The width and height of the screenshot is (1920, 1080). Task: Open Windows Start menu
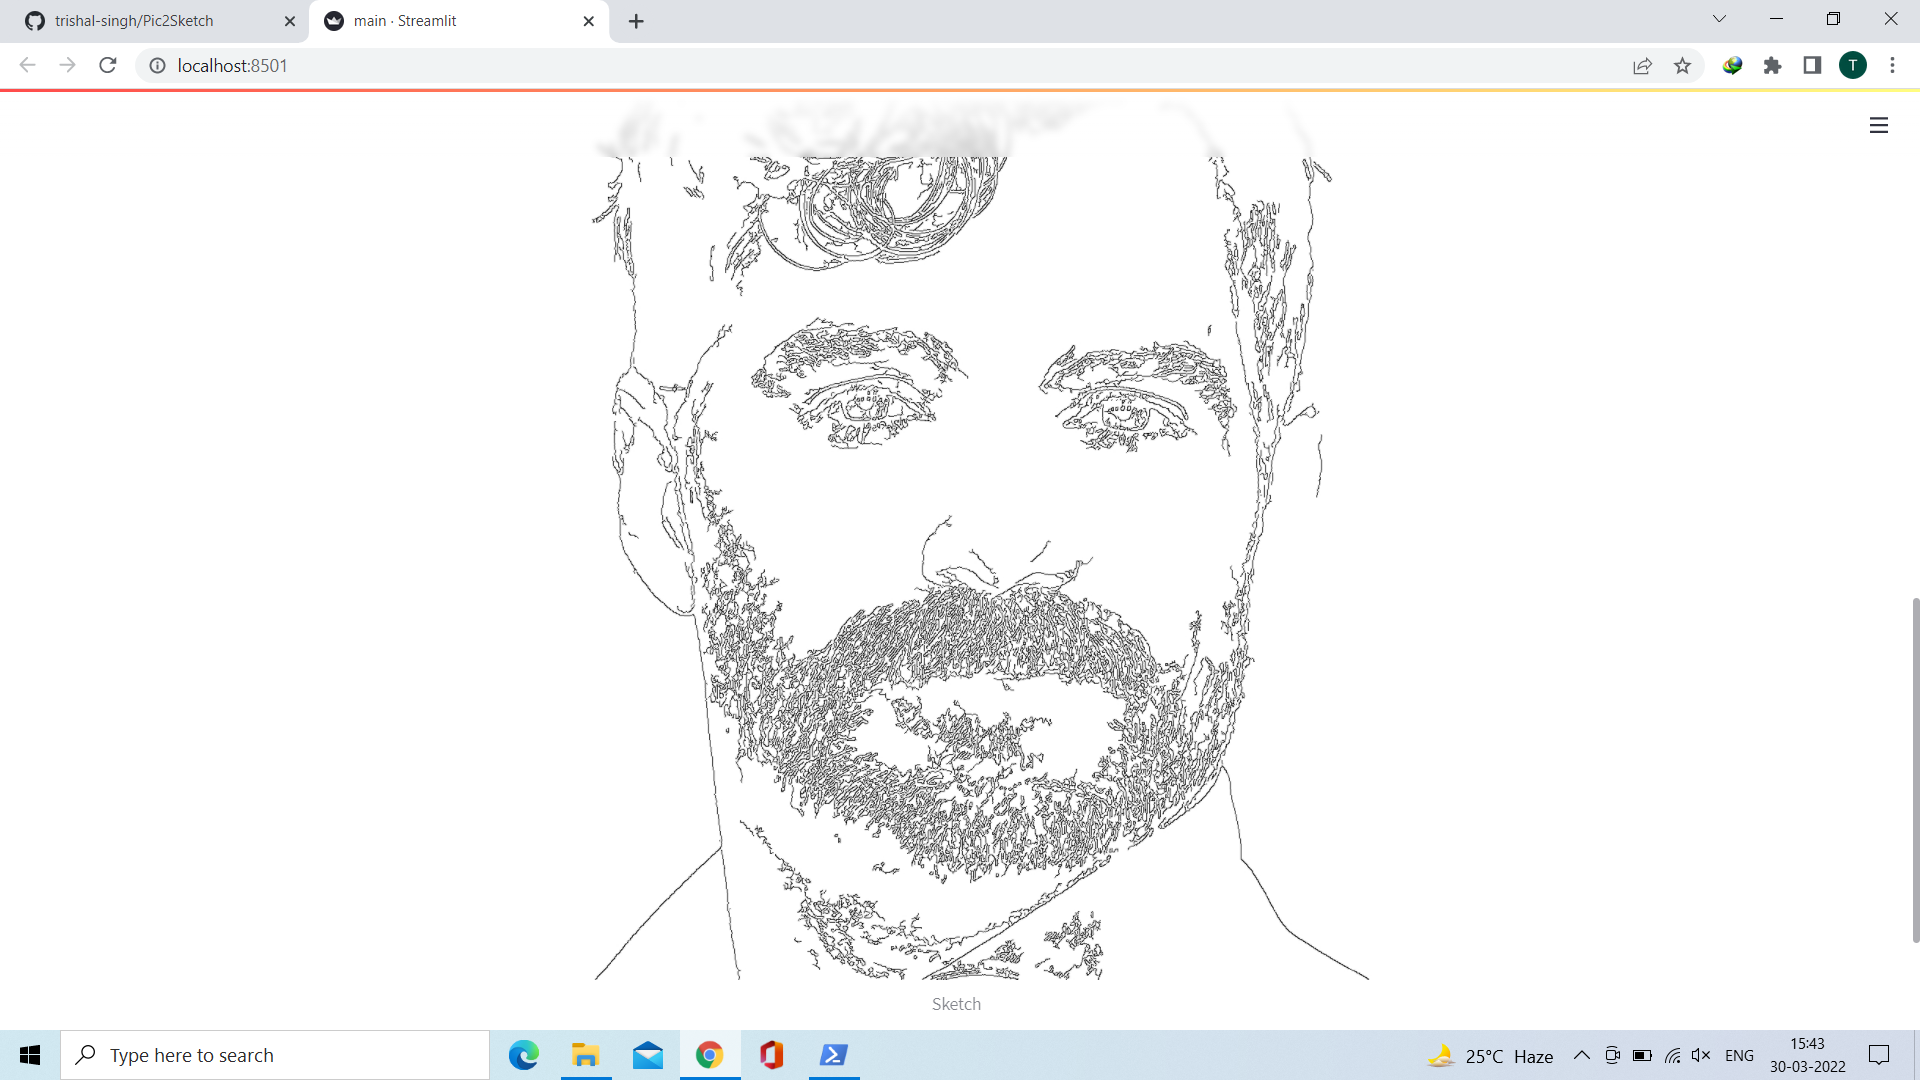pyautogui.click(x=30, y=1055)
